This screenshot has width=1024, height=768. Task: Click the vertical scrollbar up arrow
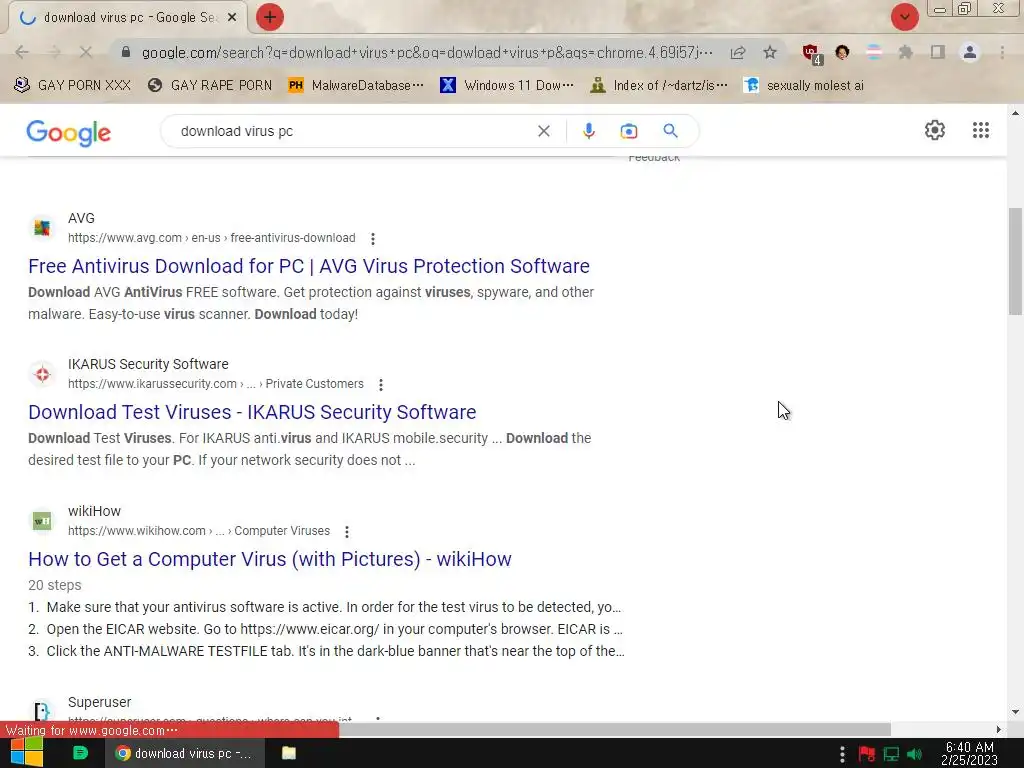(1015, 113)
